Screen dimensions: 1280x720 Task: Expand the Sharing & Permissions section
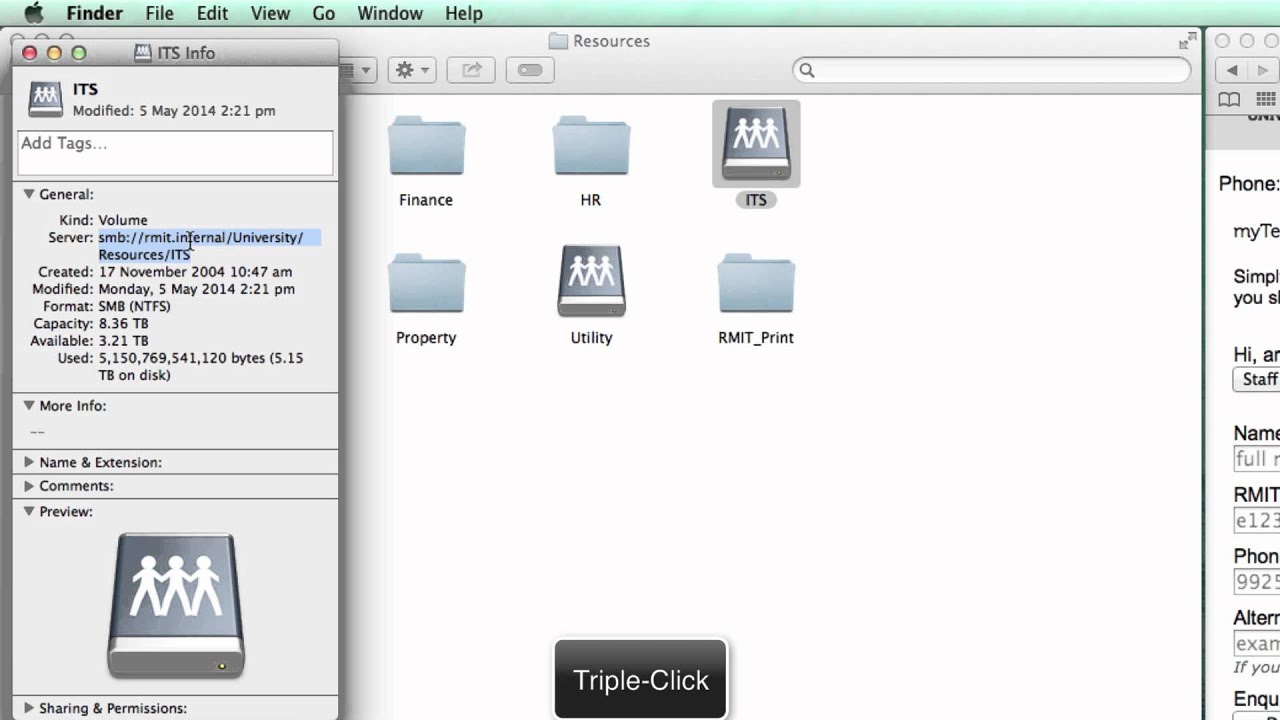point(29,708)
